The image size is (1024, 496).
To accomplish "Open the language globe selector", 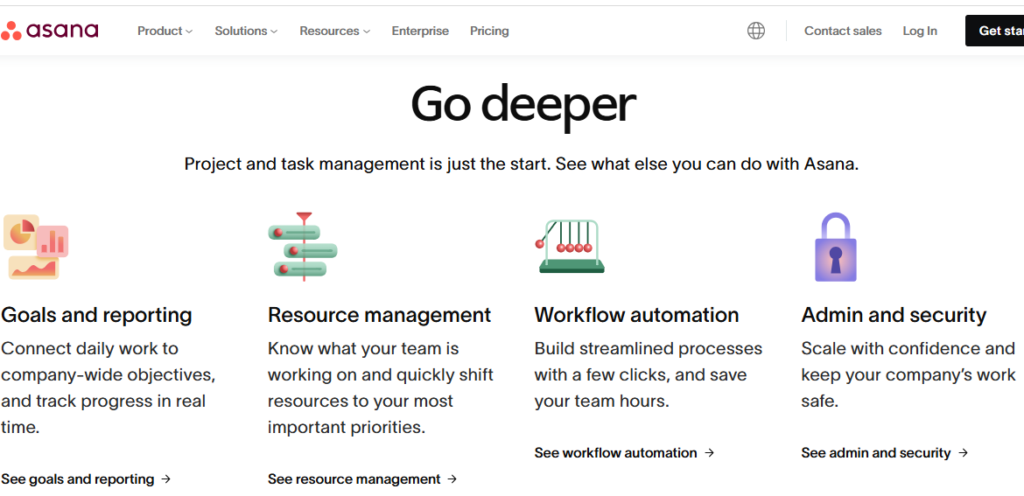I will click(756, 31).
